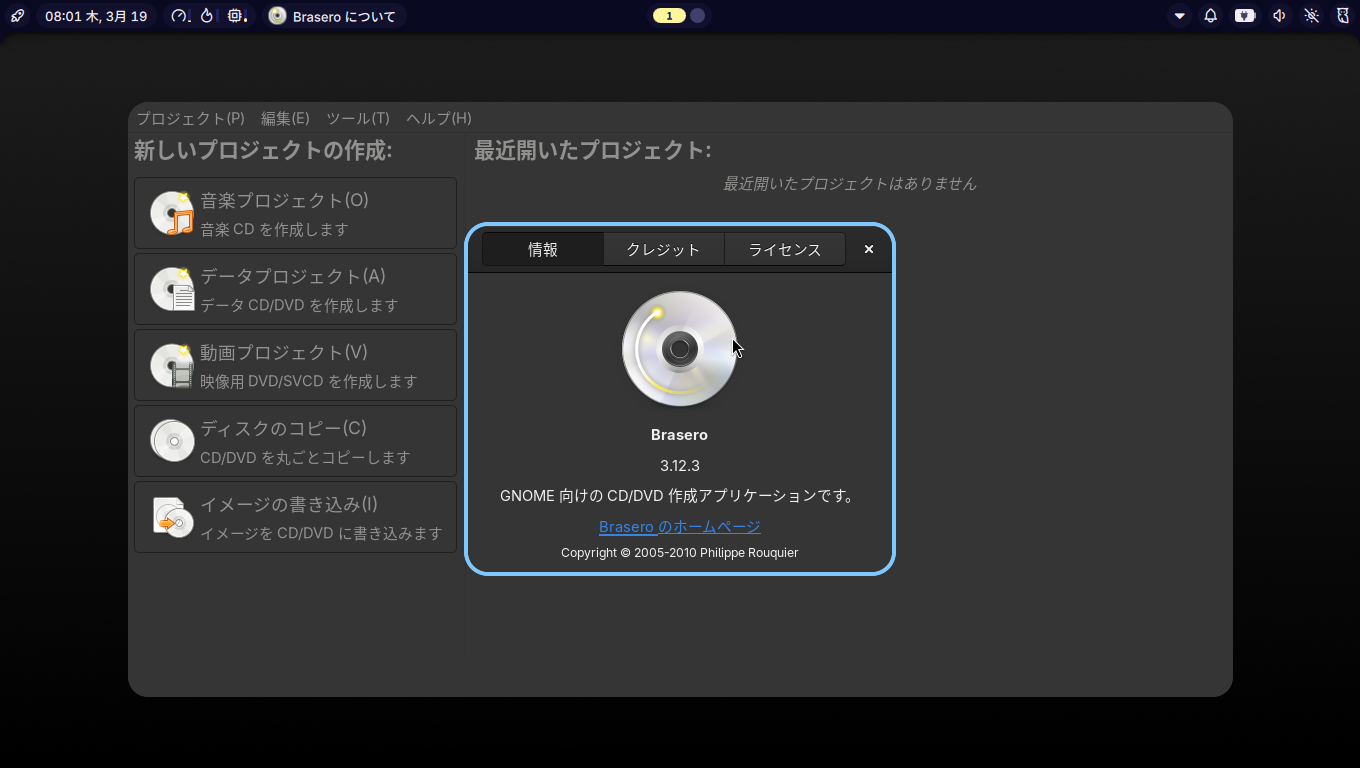The width and height of the screenshot is (1360, 768).
Task: Click the 新しいプロジェクトの作成: heading
Action: click(263, 151)
